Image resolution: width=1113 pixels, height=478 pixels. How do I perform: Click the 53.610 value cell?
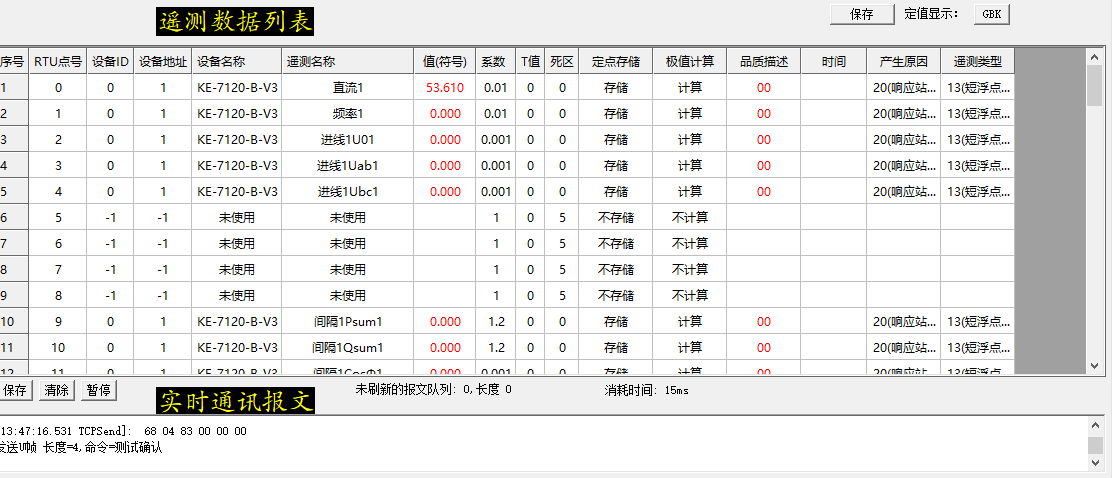tap(445, 88)
